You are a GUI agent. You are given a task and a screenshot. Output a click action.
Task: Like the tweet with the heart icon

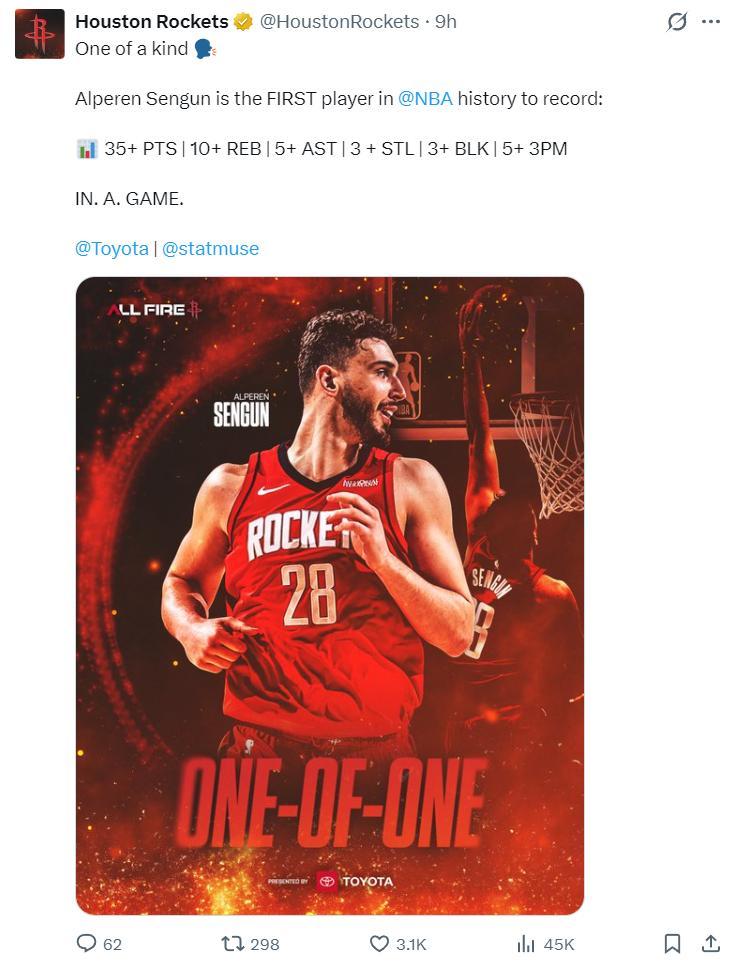click(x=379, y=944)
